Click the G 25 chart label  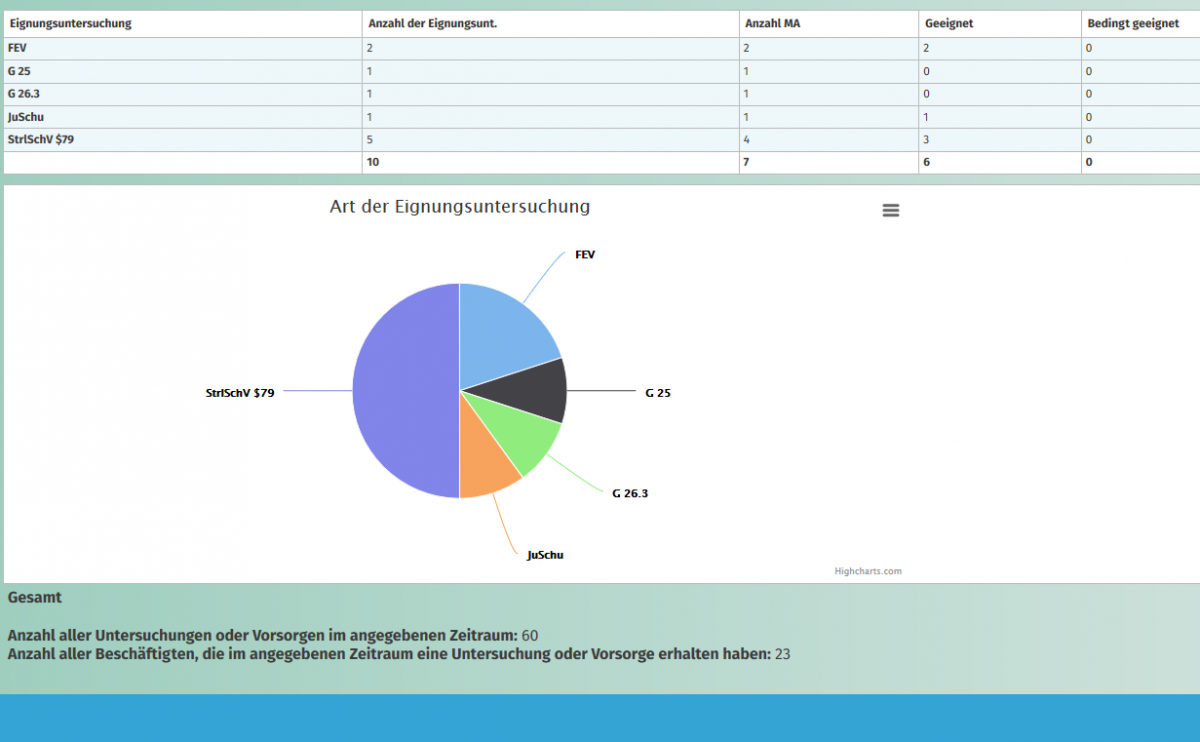coord(658,393)
